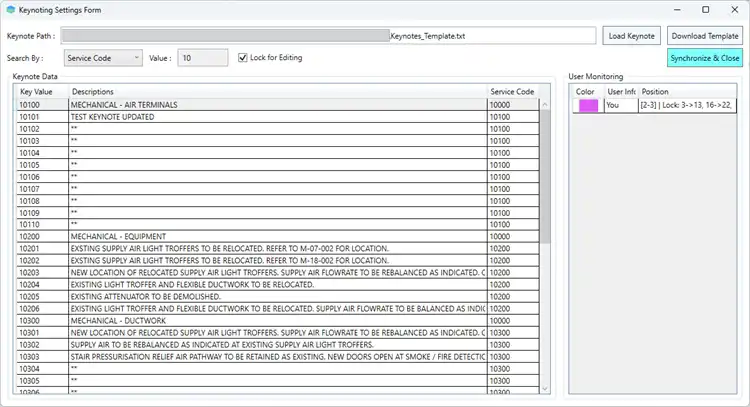Image resolution: width=750 pixels, height=407 pixels.
Task: Select key value cell 10204
Action: tap(43, 285)
